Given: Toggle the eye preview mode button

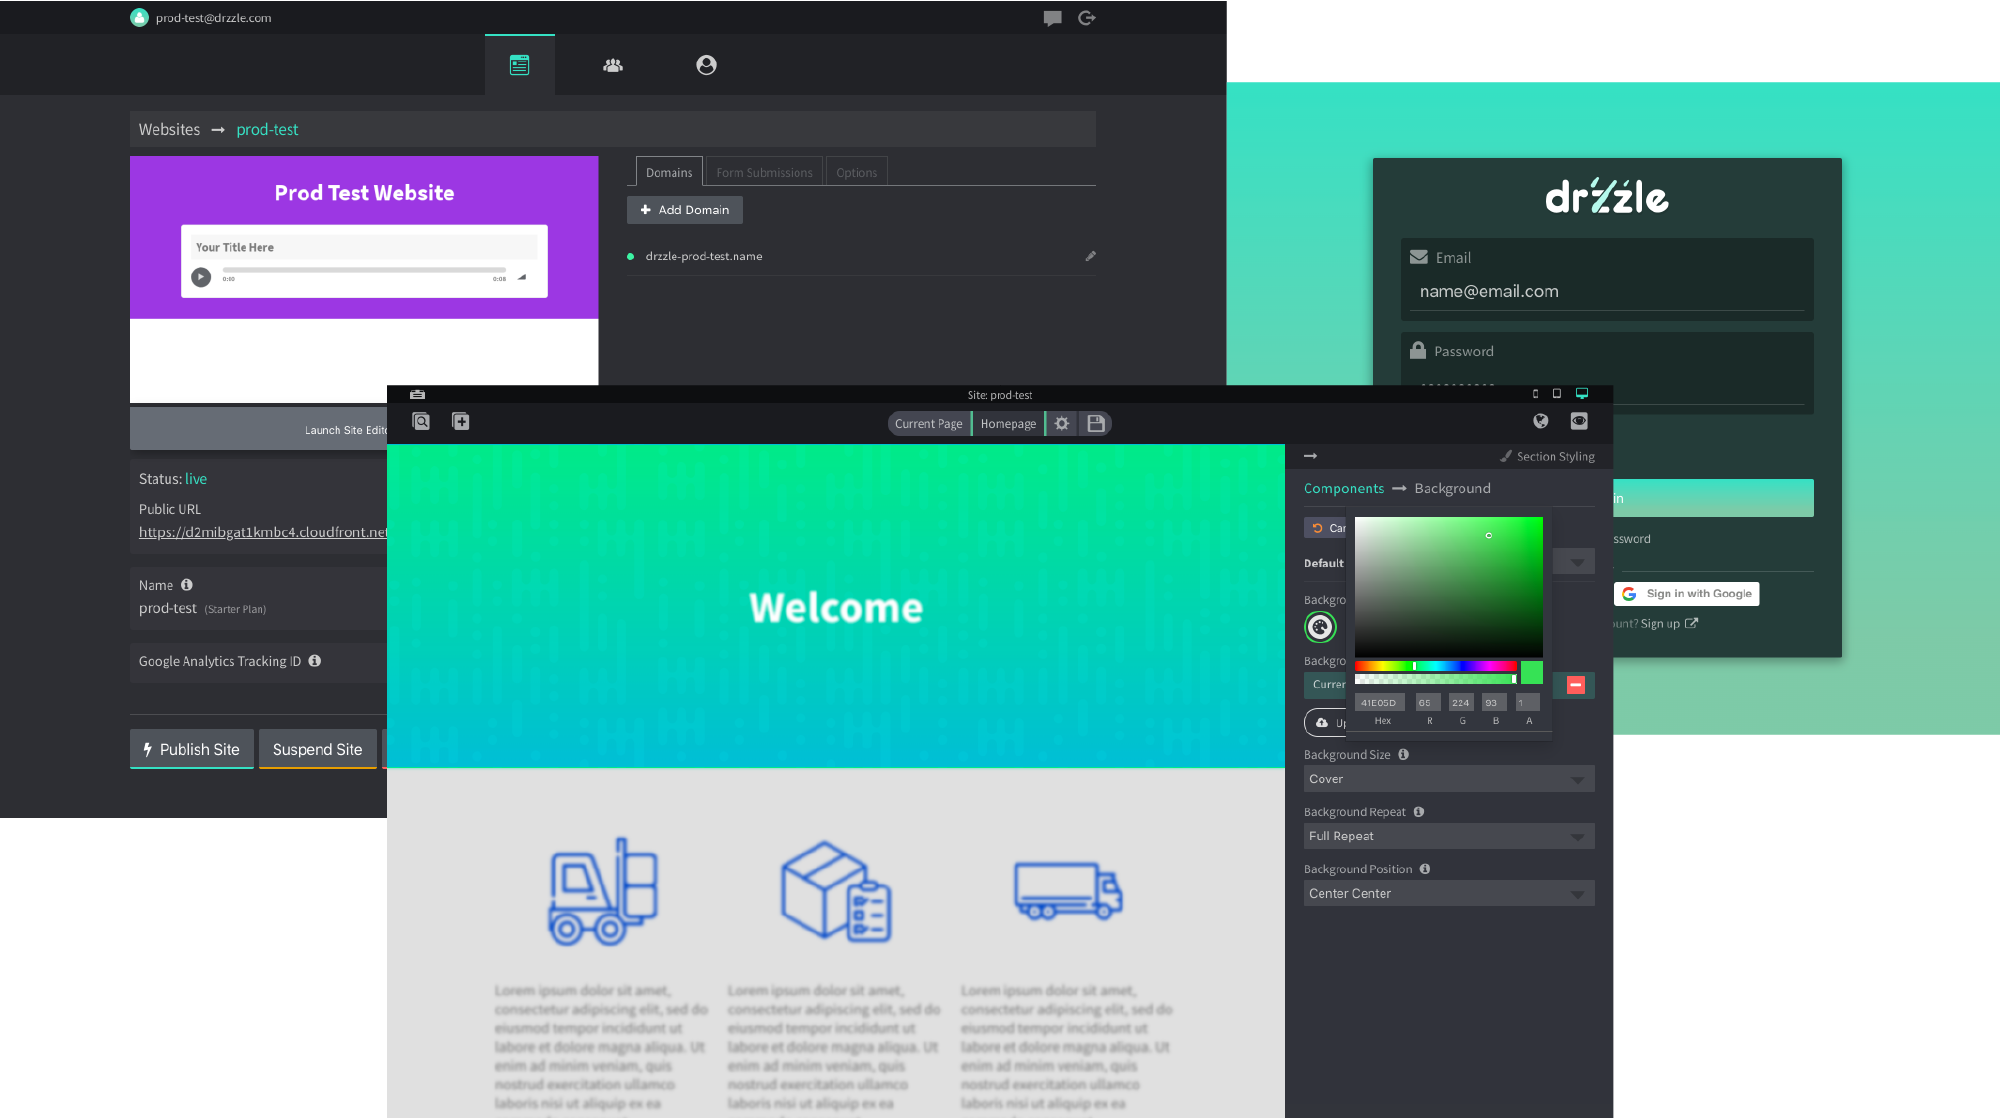Looking at the screenshot, I should pos(1579,421).
